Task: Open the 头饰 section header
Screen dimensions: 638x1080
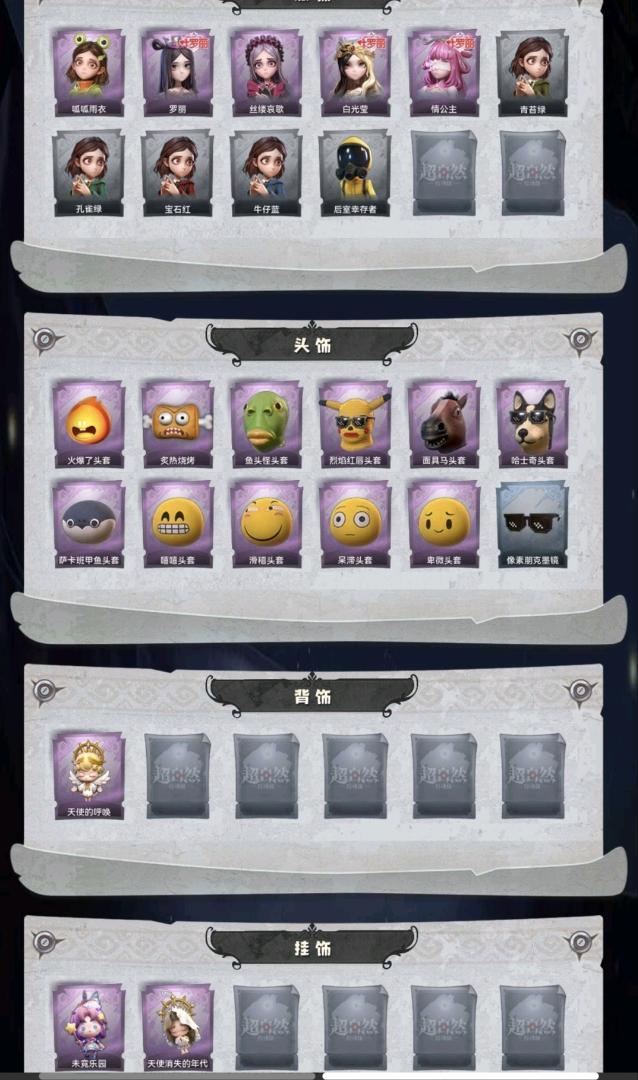Action: [312, 344]
